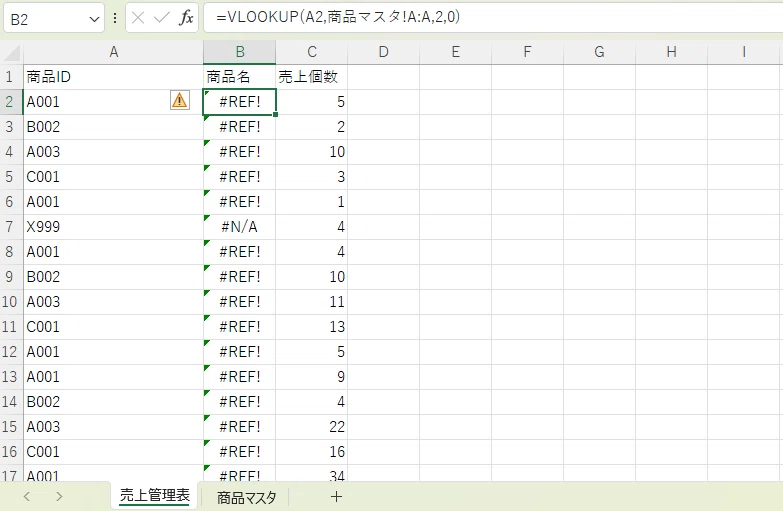Select column F header
The height and width of the screenshot is (511, 783).
[x=527, y=52]
